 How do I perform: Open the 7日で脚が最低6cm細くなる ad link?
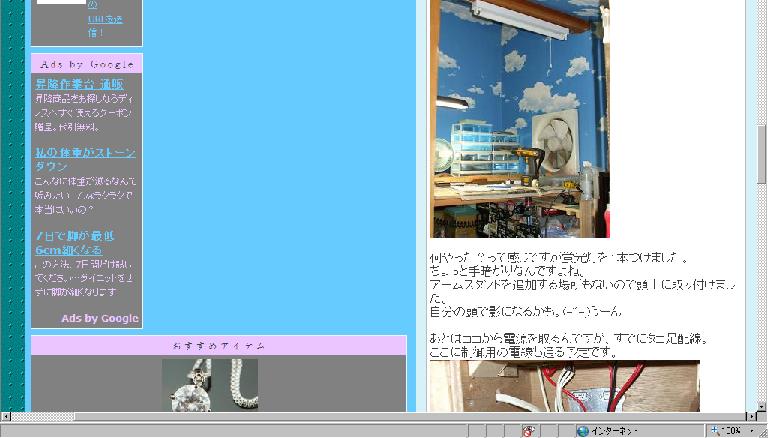(x=74, y=243)
